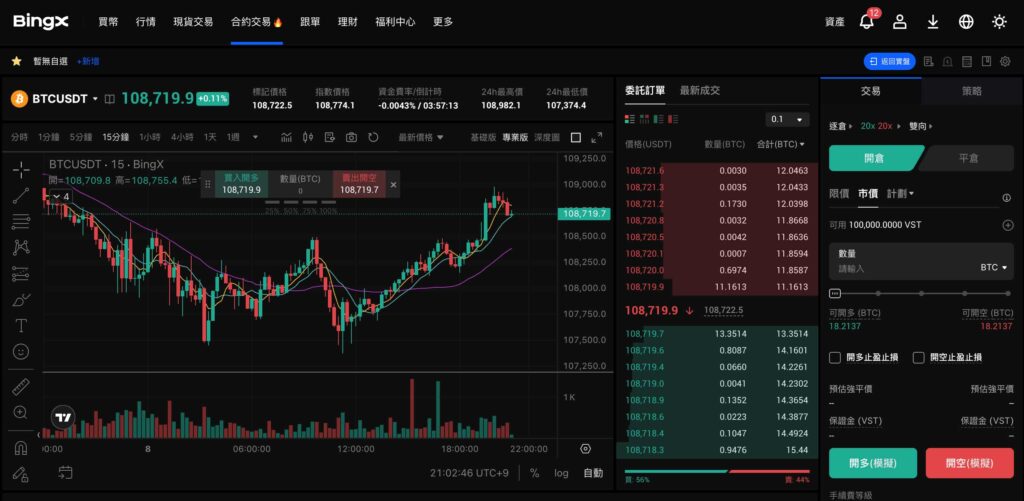This screenshot has width=1024, height=501.
Task: Select the 1小時 timeframe
Action: [149, 137]
